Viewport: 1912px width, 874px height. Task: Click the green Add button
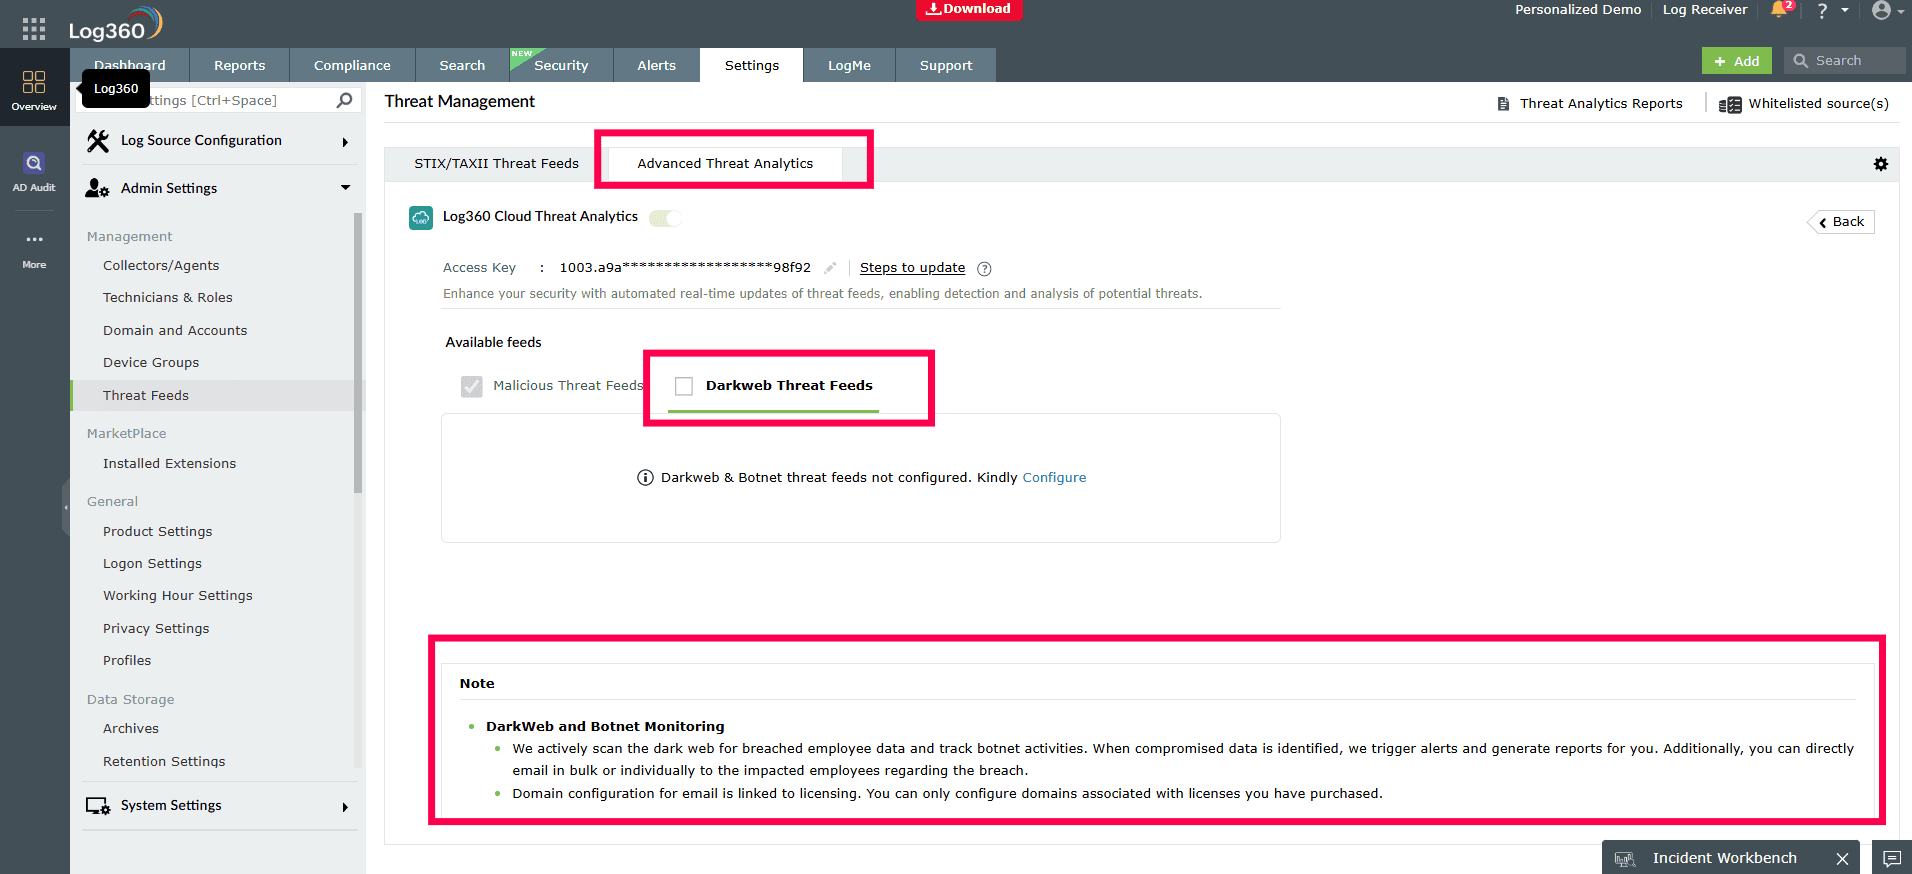tap(1737, 61)
